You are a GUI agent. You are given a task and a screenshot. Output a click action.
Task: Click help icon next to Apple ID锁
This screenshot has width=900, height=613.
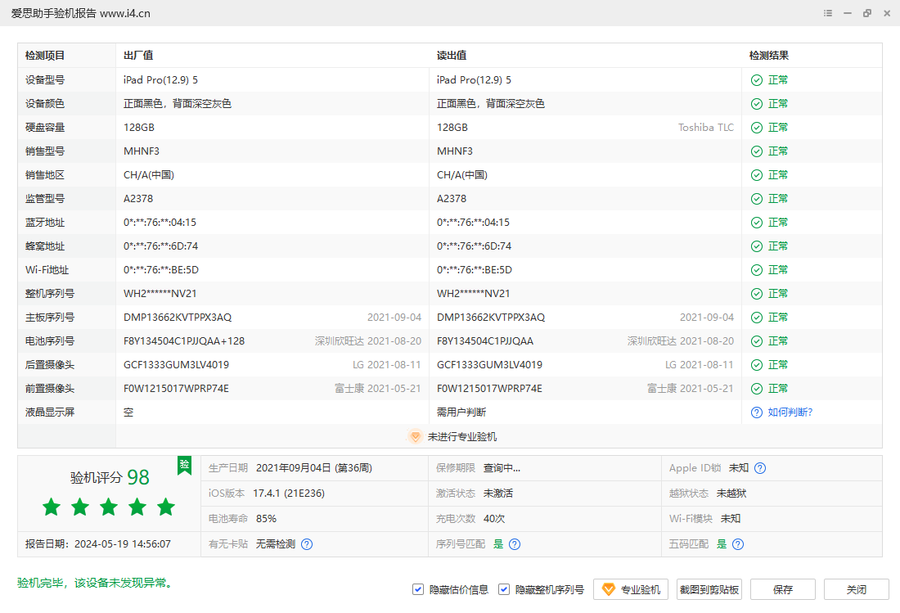pos(760,468)
